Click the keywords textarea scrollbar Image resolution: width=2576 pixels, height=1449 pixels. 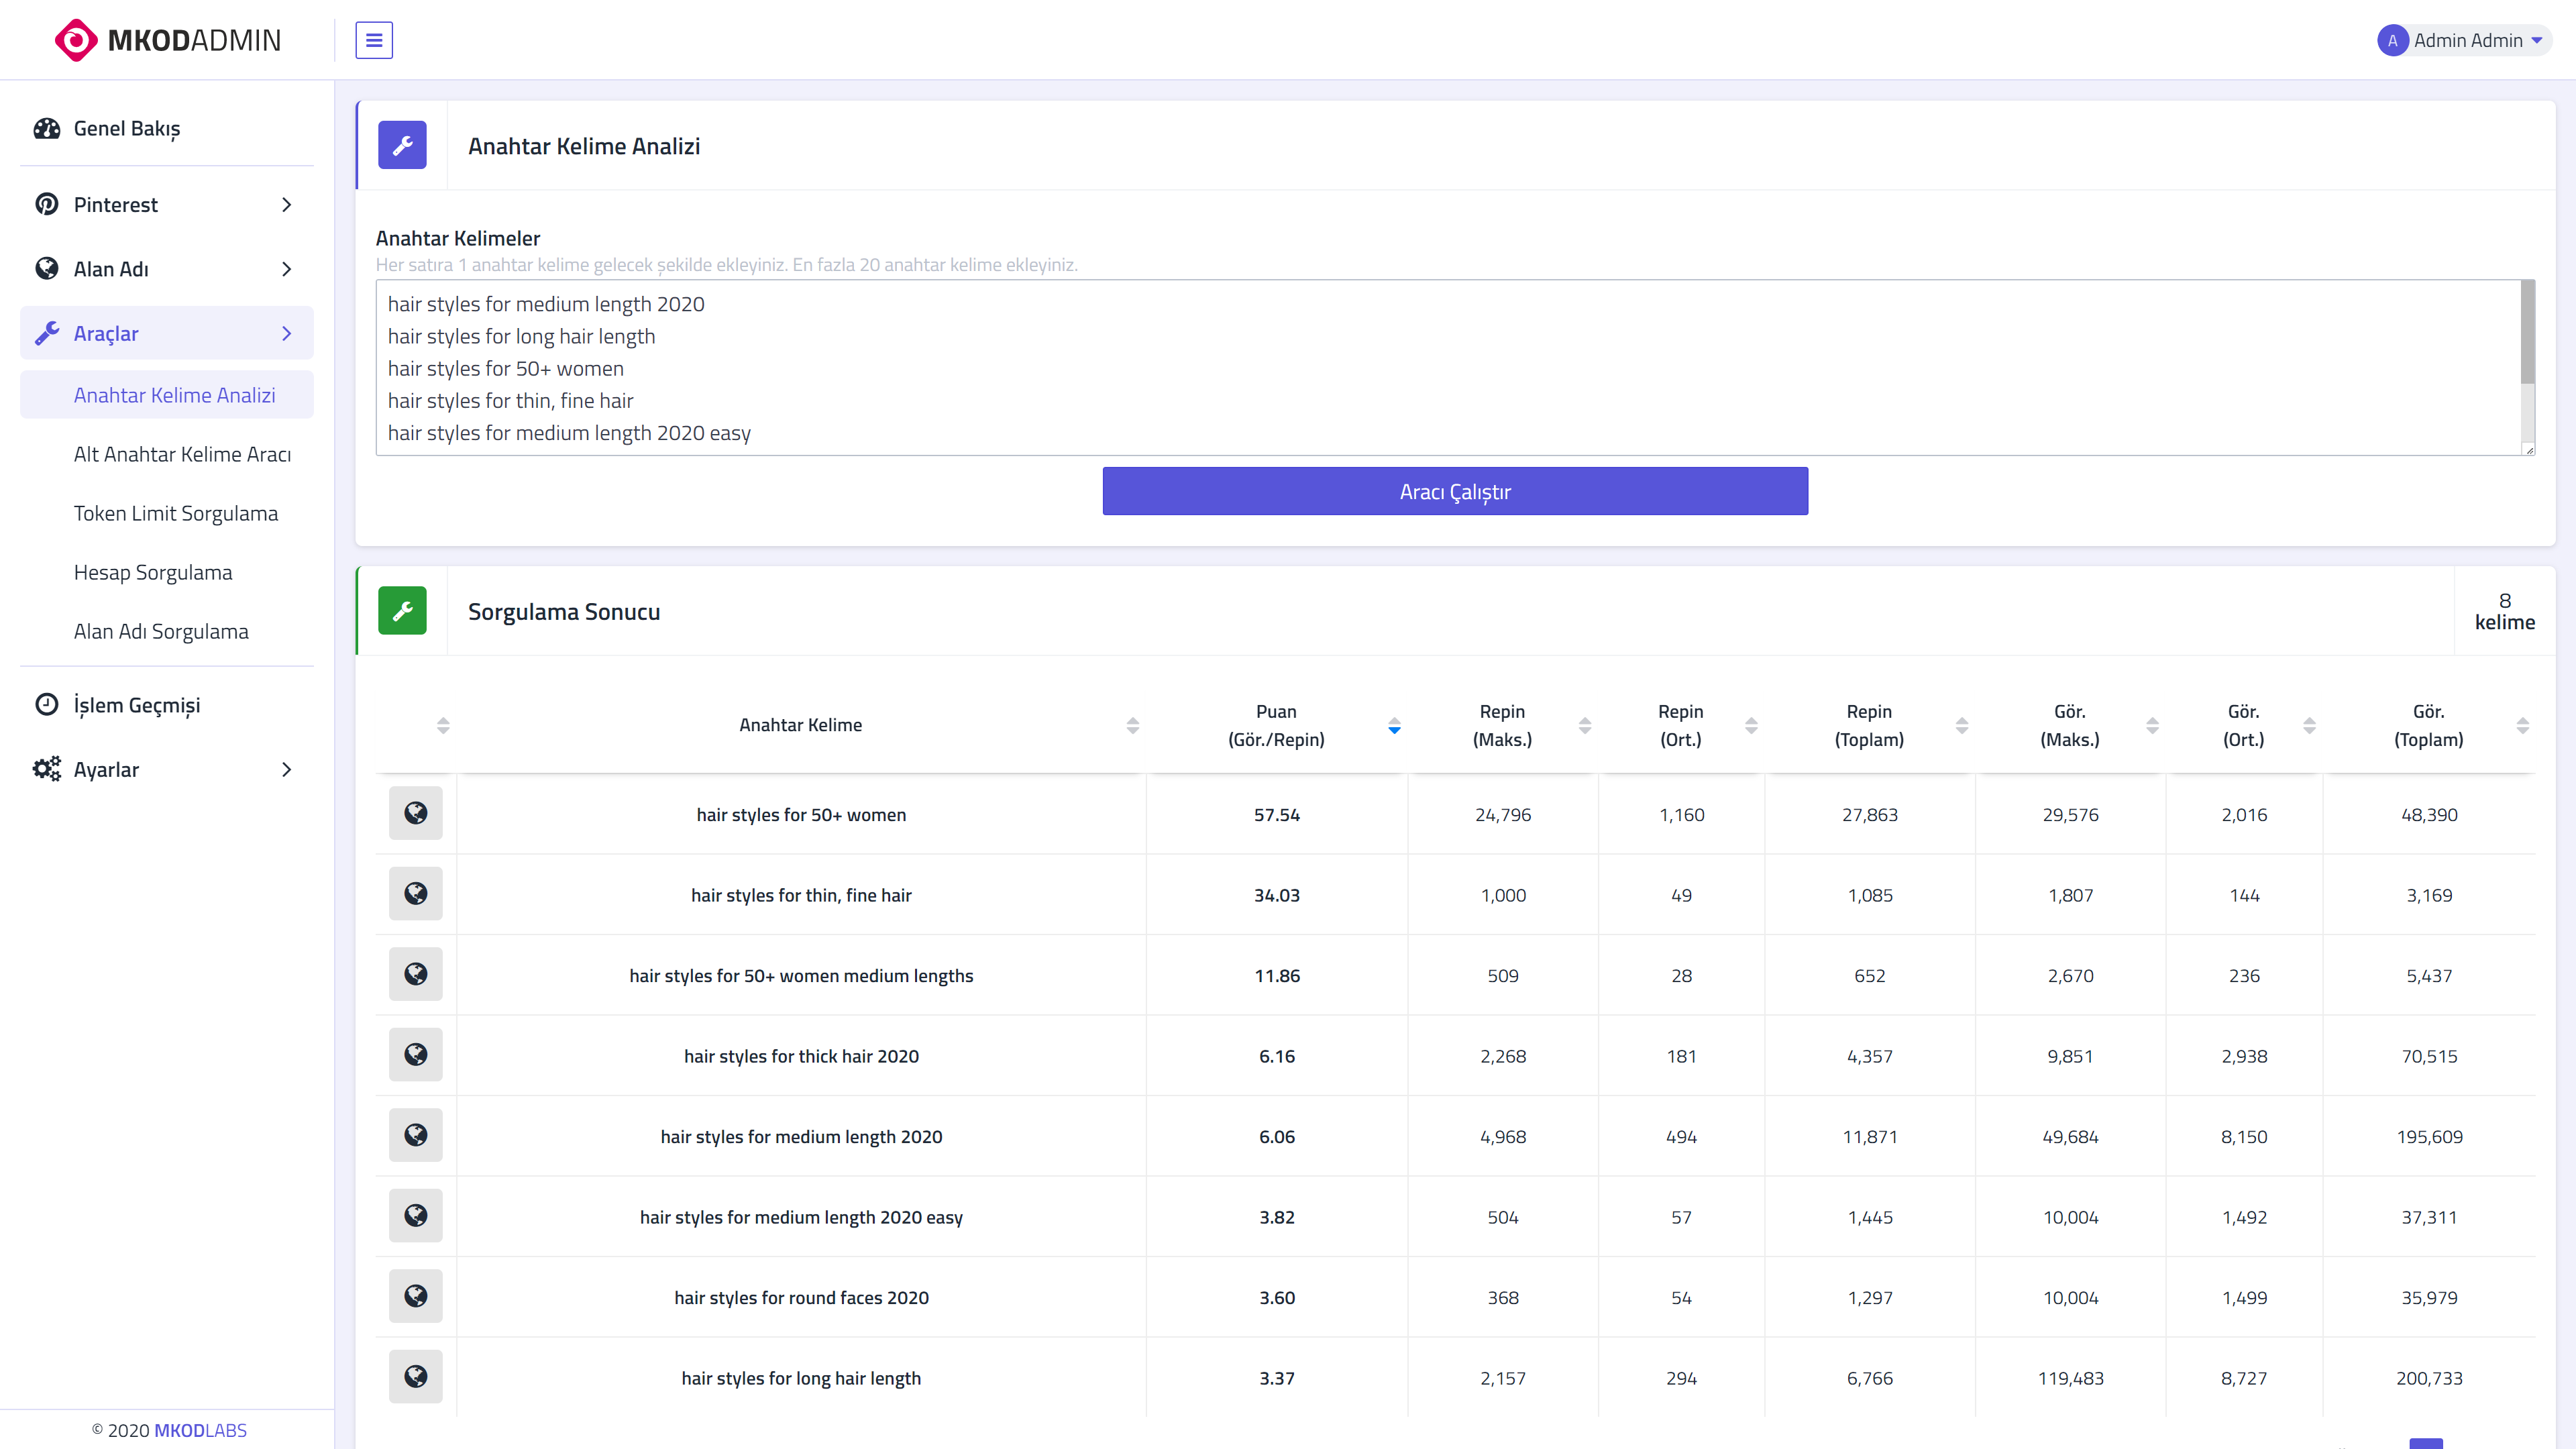[2527, 332]
